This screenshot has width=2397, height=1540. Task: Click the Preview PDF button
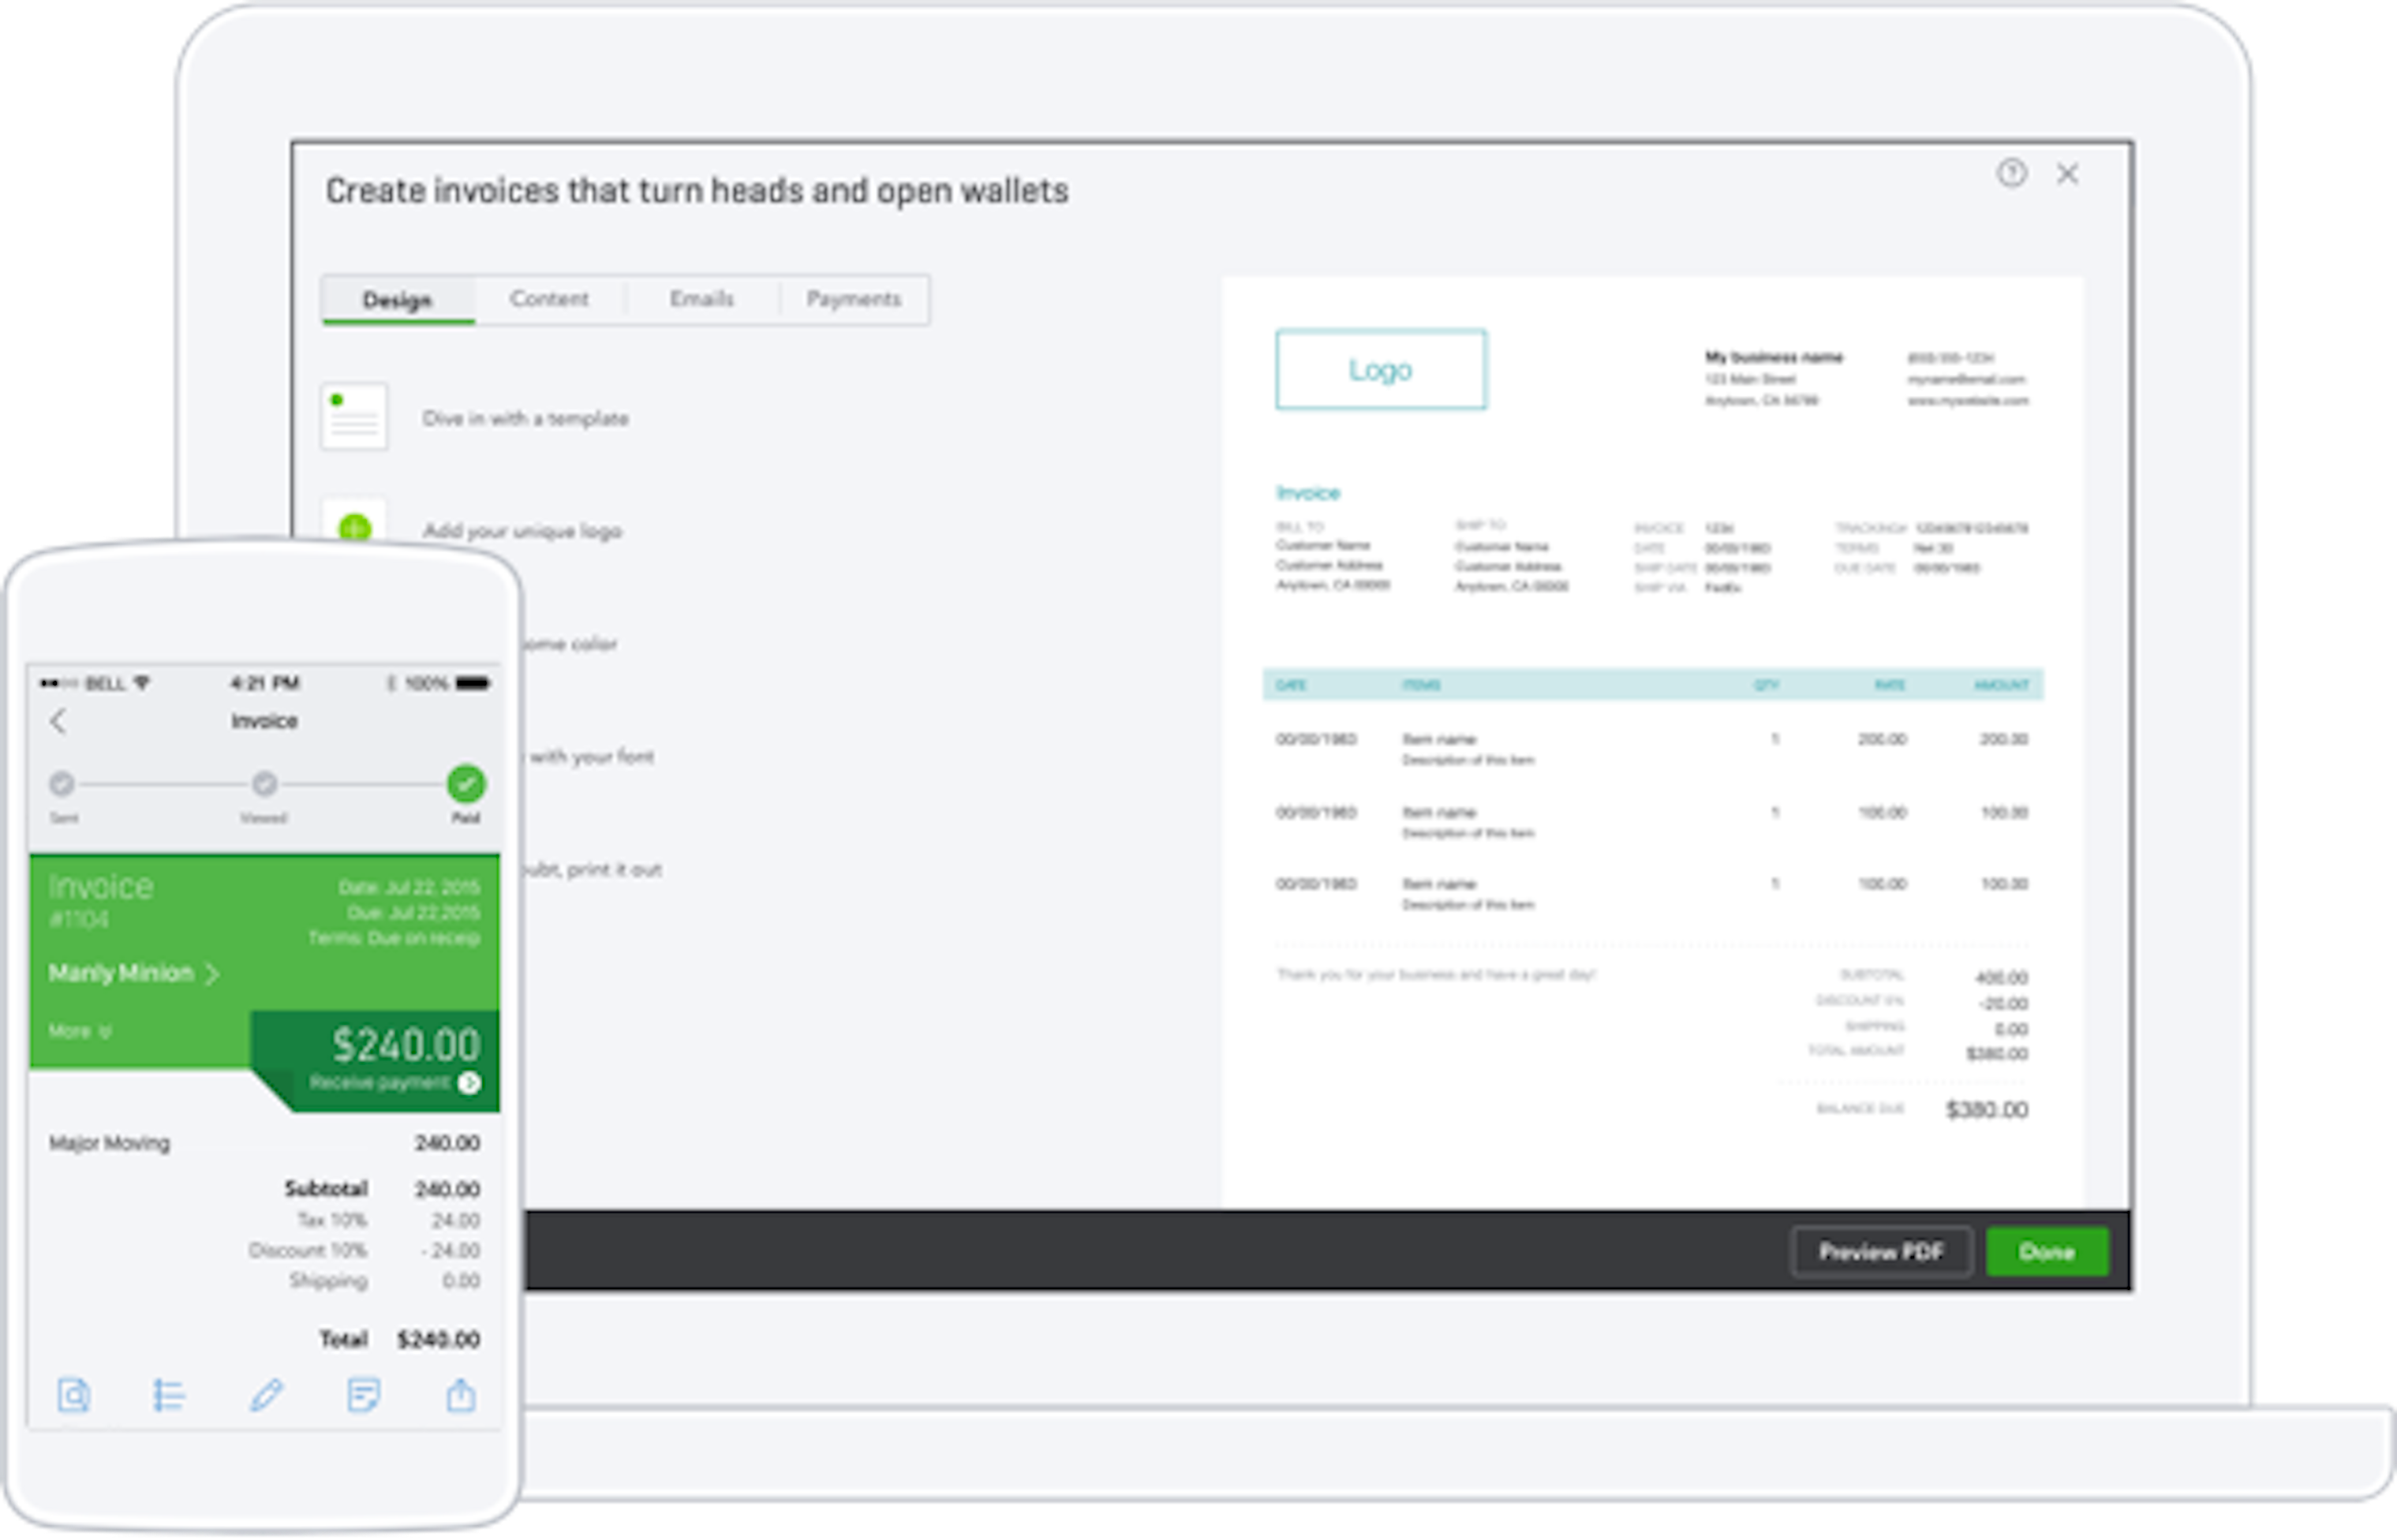[x=1880, y=1252]
